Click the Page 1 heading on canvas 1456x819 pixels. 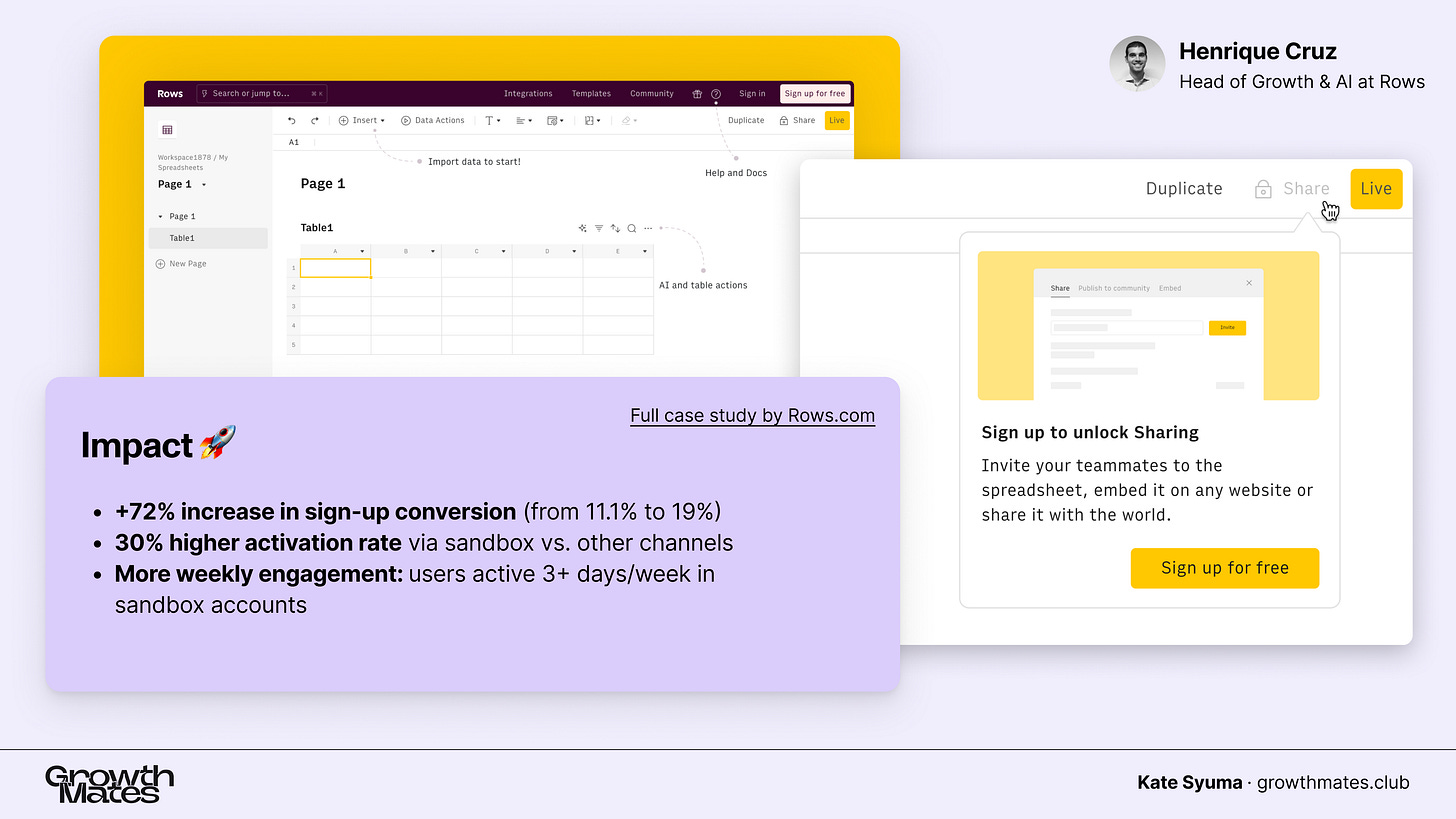click(323, 184)
